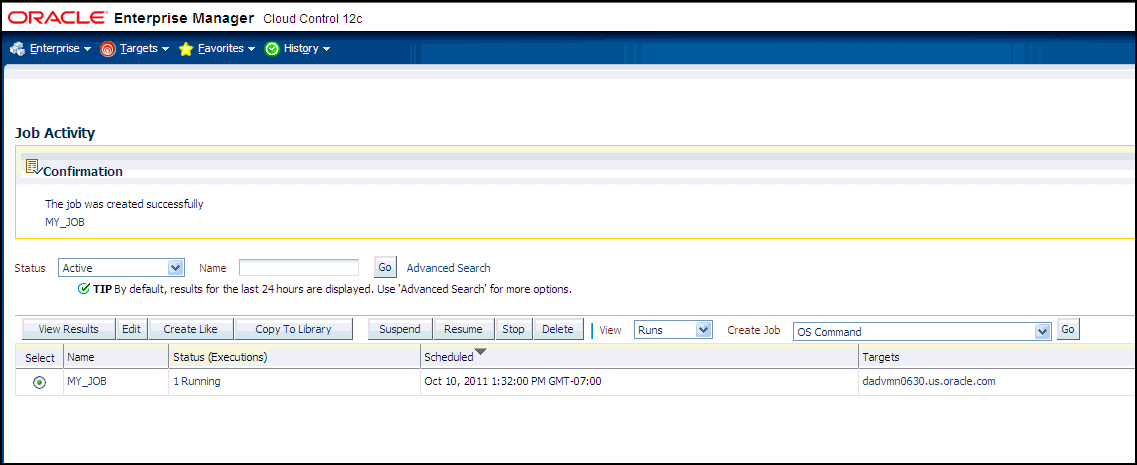
Task: Open the 1 Running status link
Action: click(197, 381)
